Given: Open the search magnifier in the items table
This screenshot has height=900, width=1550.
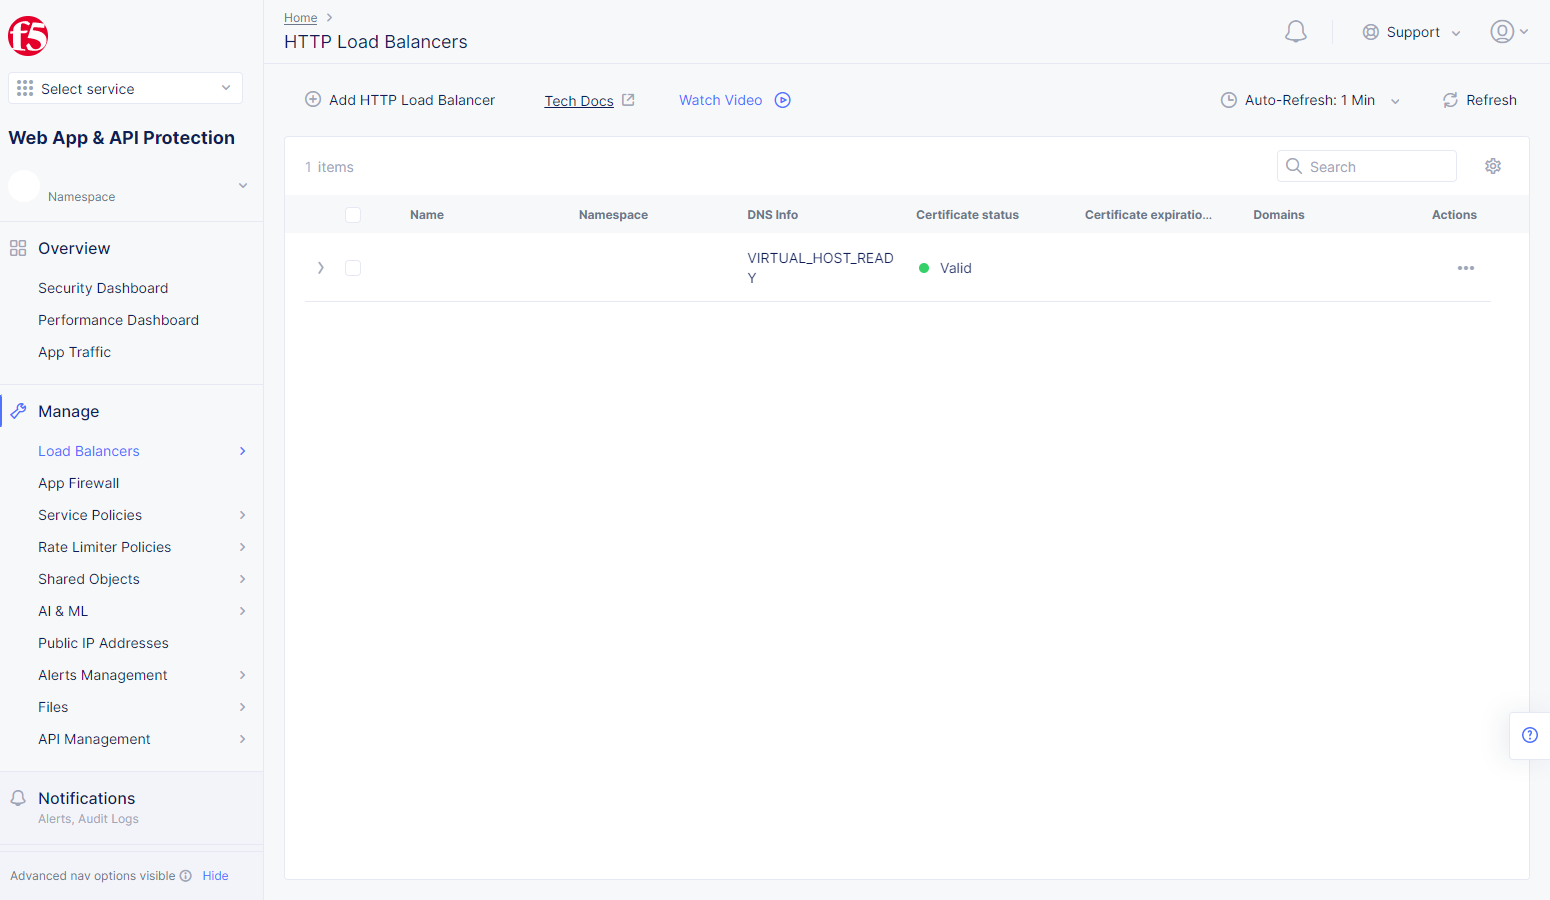Looking at the screenshot, I should click(x=1294, y=166).
